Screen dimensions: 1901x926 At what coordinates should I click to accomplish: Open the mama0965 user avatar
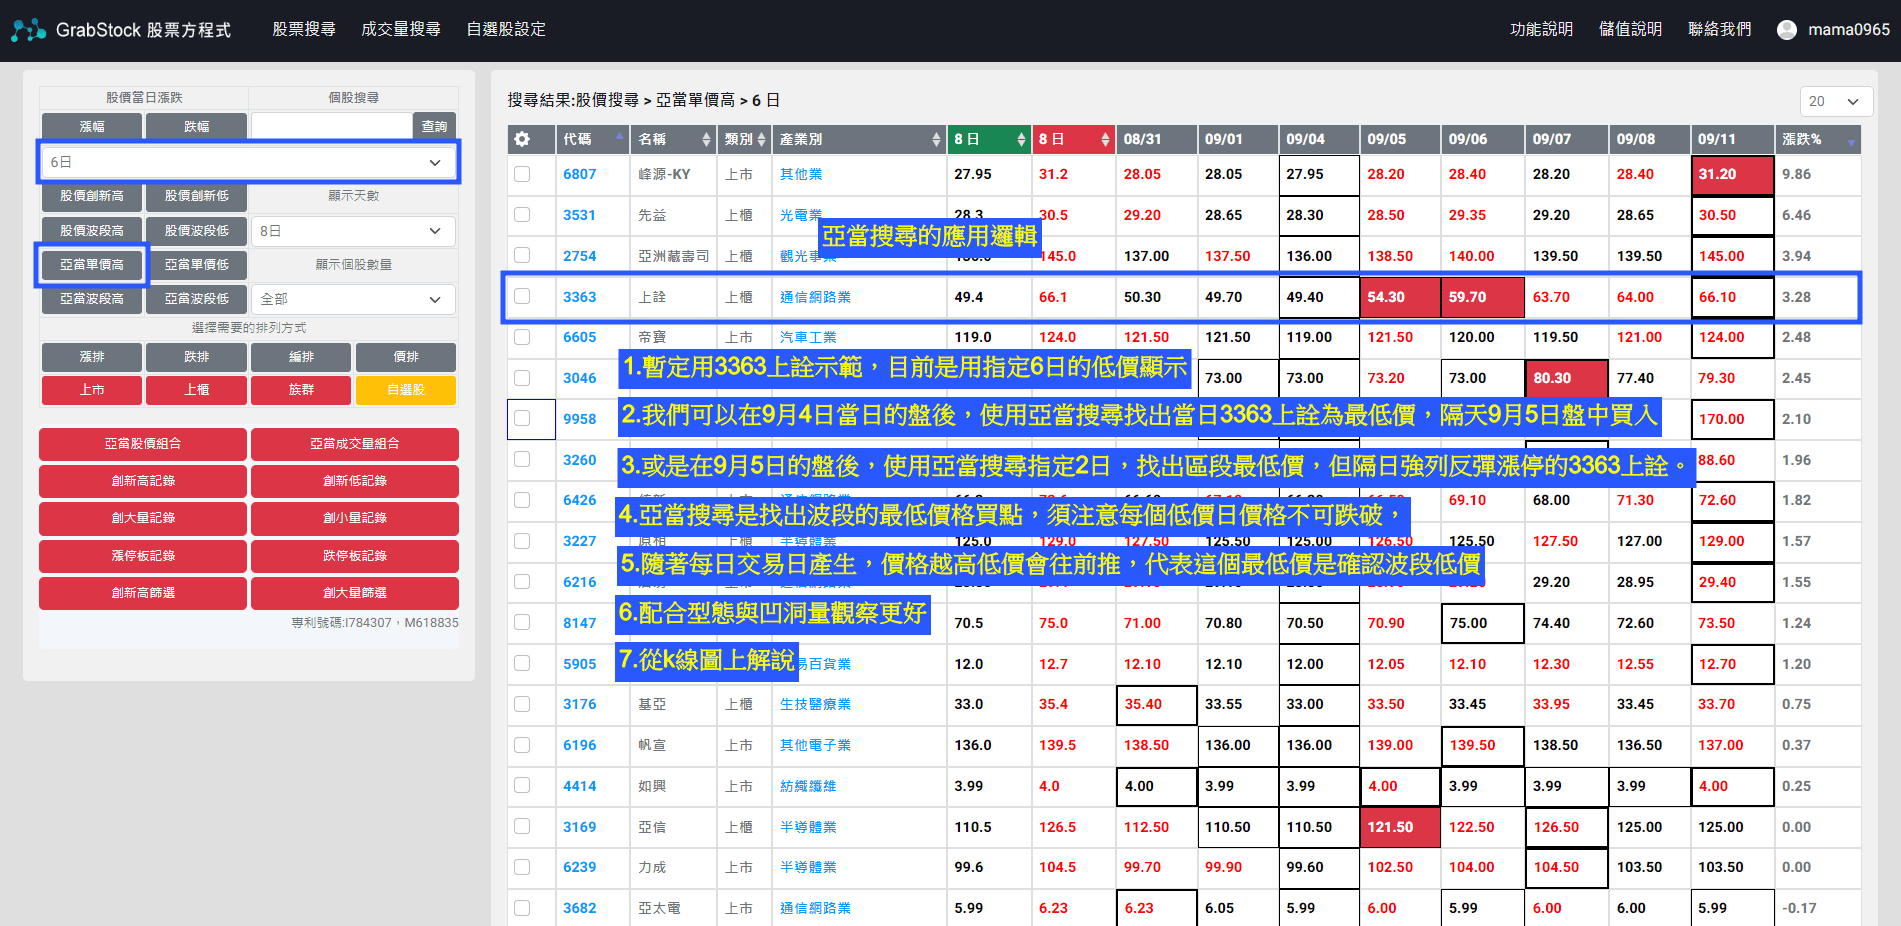coord(1786,30)
